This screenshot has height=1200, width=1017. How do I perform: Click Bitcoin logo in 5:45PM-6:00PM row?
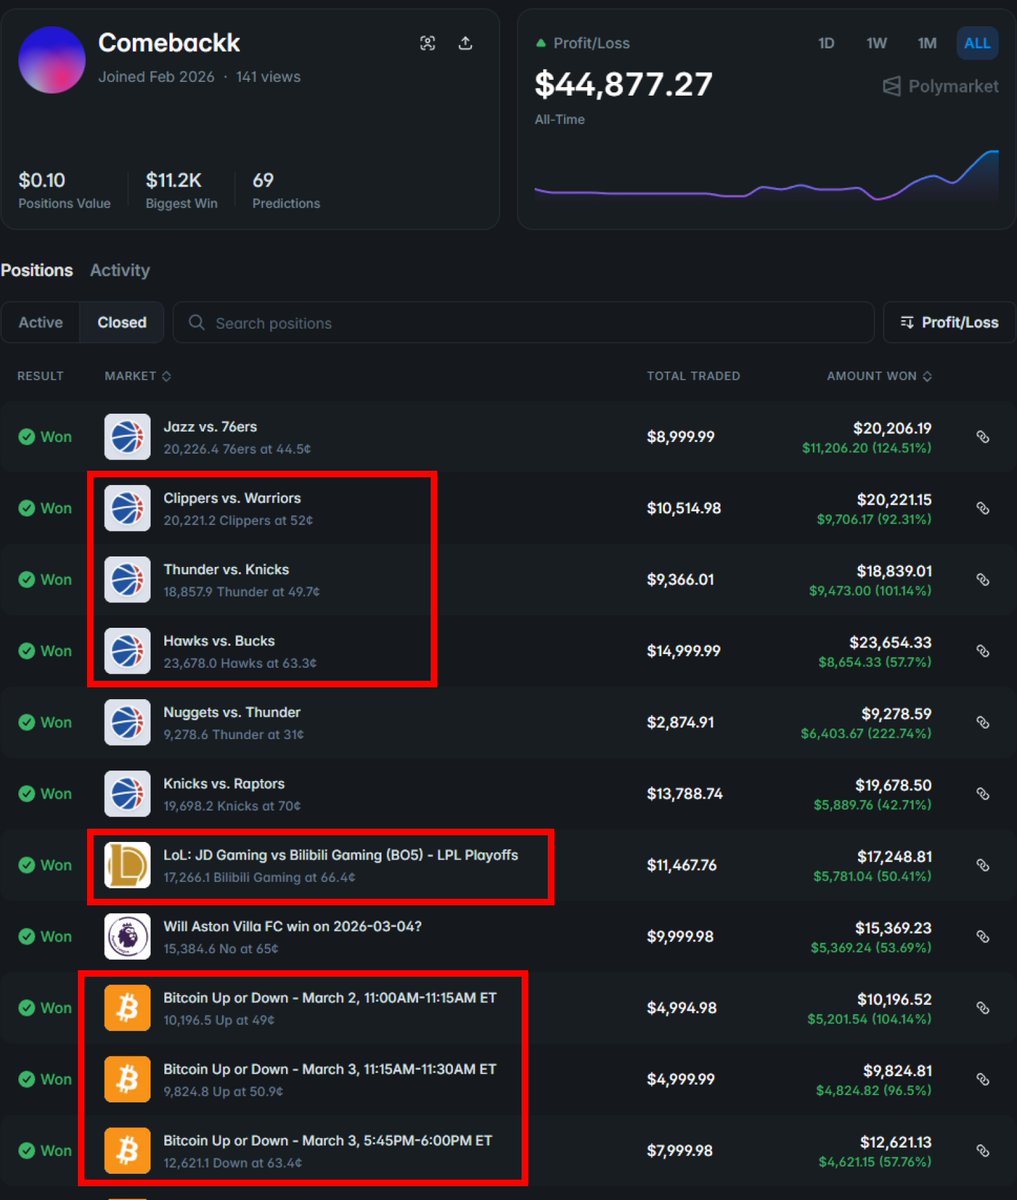tap(127, 1151)
